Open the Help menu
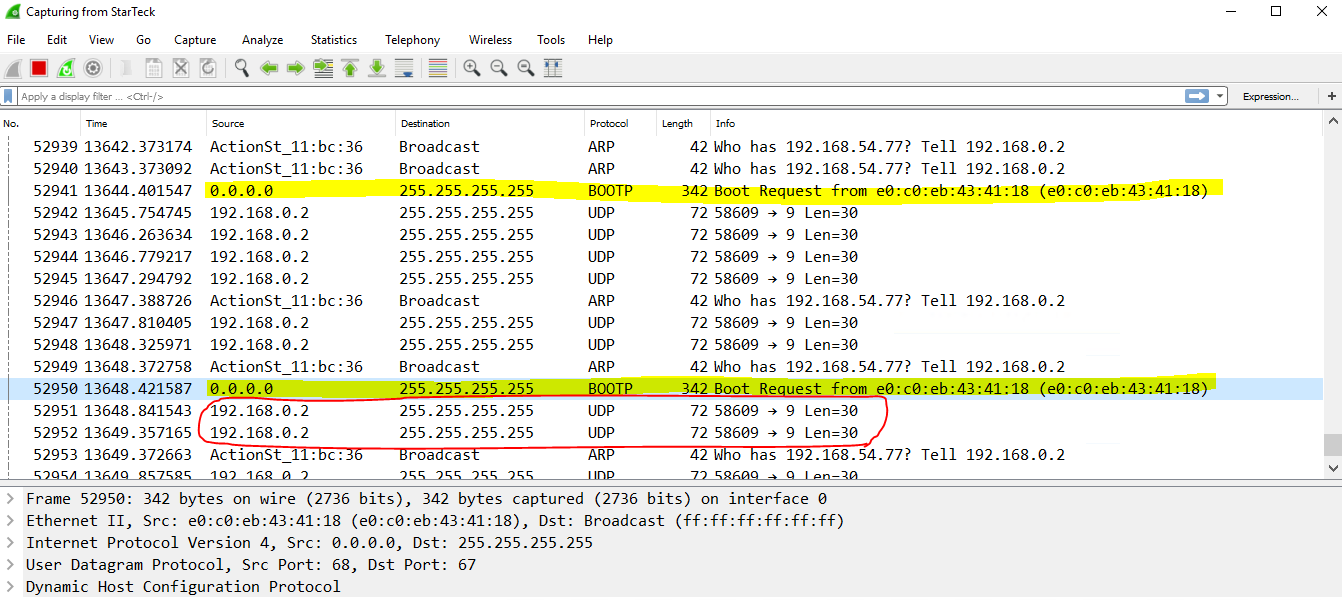Viewport: 1342px width, 603px height. (x=600, y=40)
